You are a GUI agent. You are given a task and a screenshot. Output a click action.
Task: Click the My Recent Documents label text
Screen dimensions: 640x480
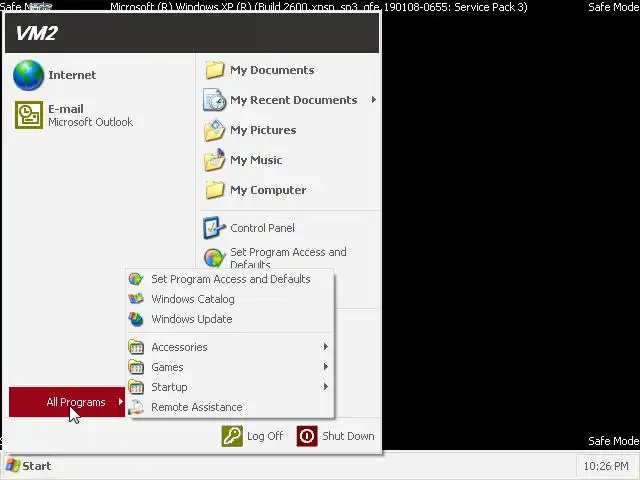pos(294,100)
